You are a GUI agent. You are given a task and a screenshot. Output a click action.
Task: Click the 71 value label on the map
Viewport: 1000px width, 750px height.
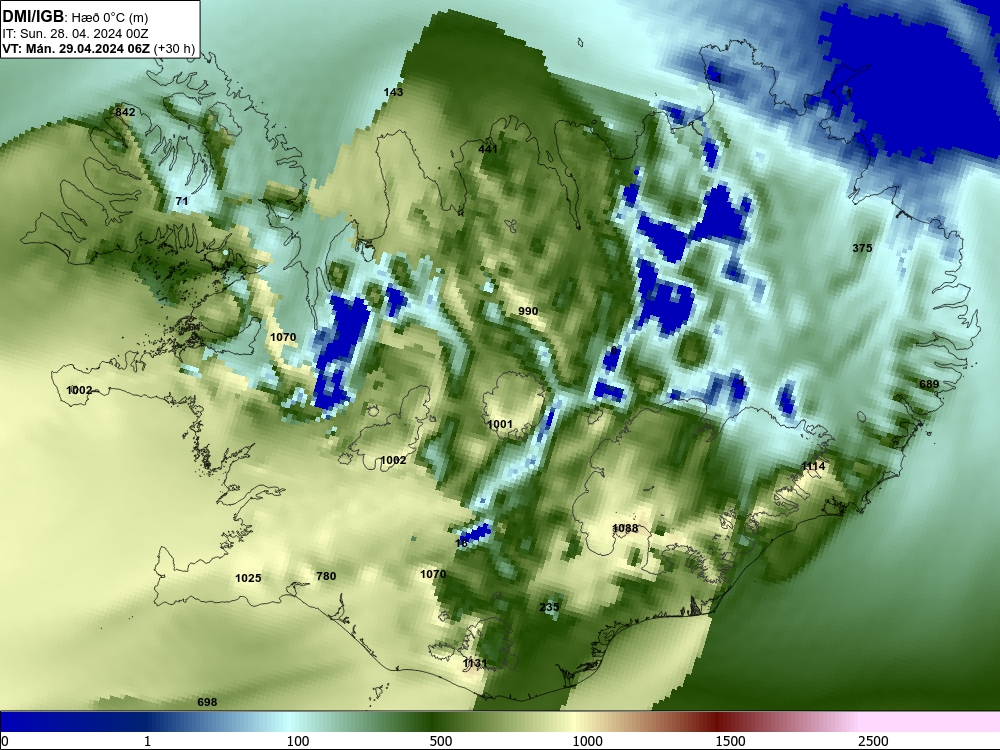click(182, 201)
